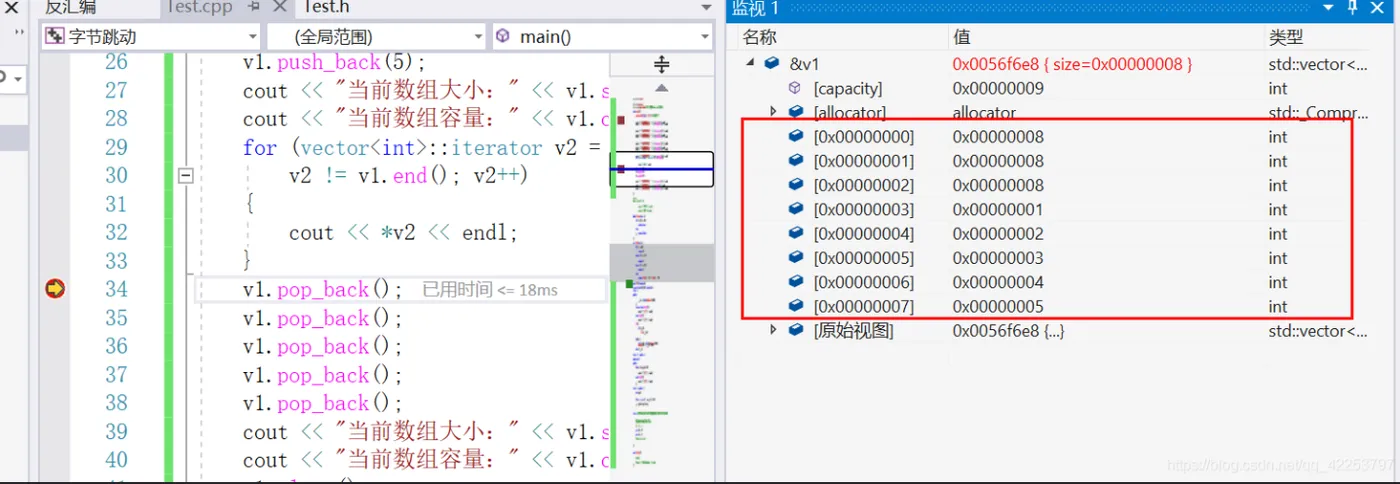Screen dimensions: 1400x484
Task: Select the &v1 row name
Action: pyautogui.click(x=805, y=64)
